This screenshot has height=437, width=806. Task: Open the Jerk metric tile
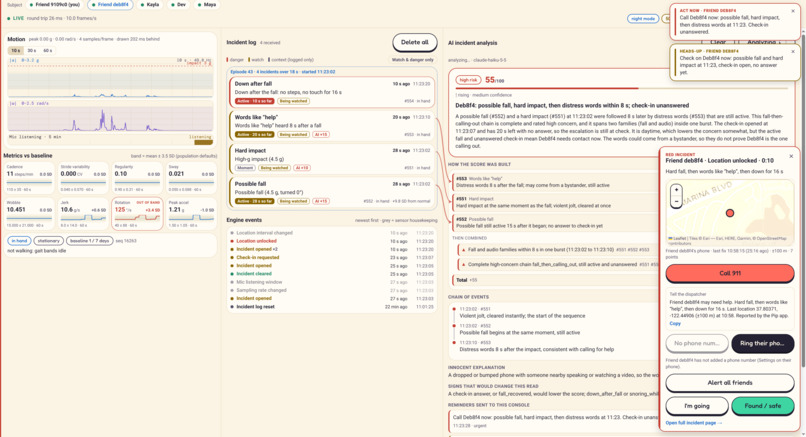tap(83, 213)
